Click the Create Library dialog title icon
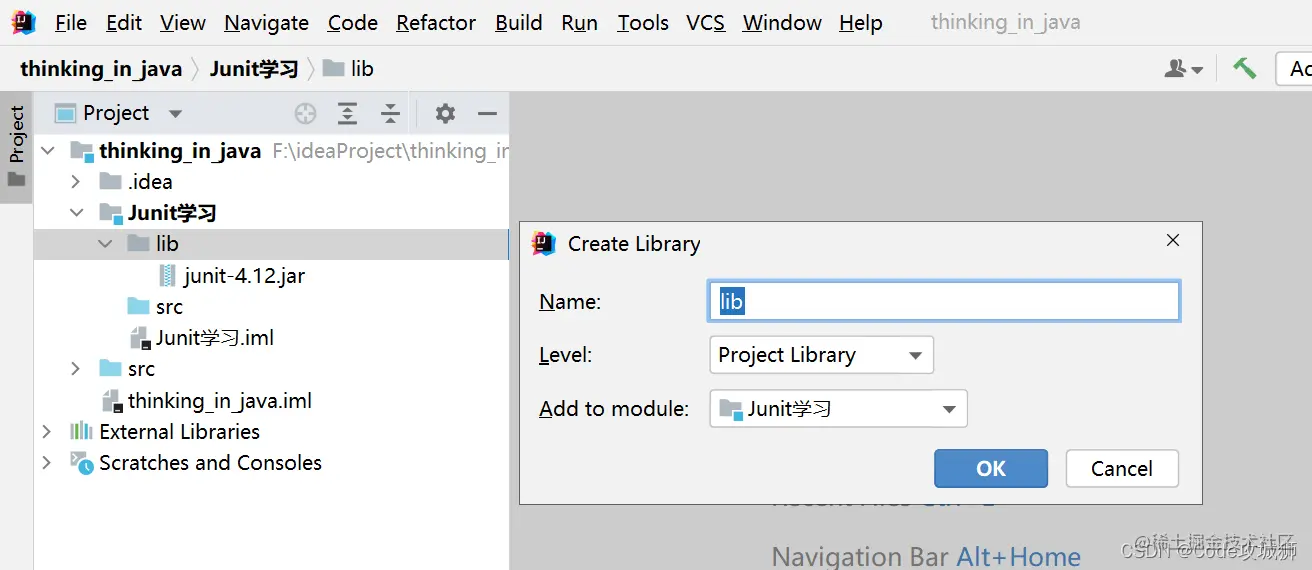 pos(544,243)
